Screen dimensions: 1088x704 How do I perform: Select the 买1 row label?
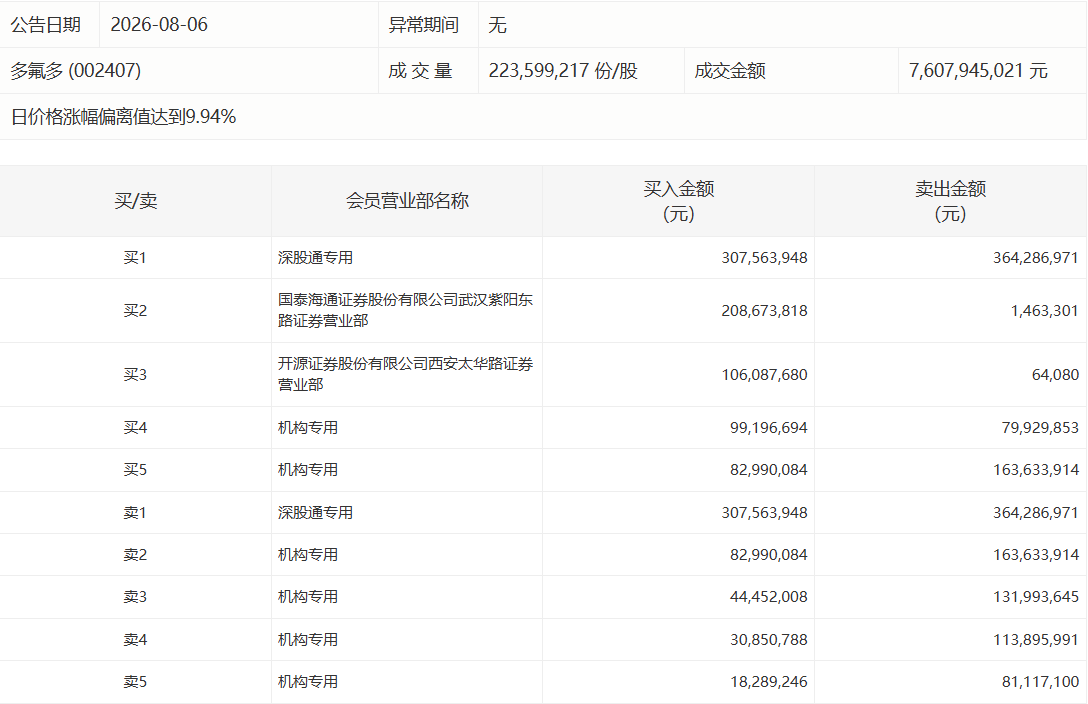click(135, 258)
